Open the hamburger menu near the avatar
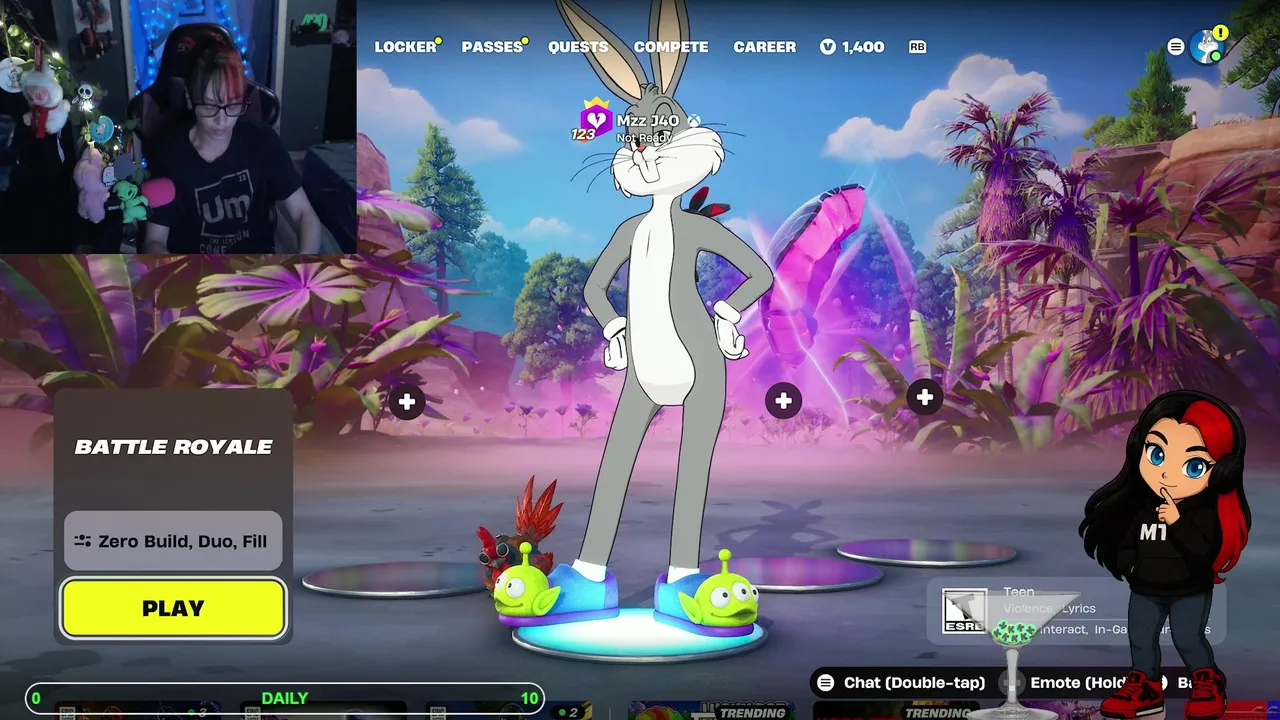The image size is (1280, 720). pyautogui.click(x=1176, y=47)
